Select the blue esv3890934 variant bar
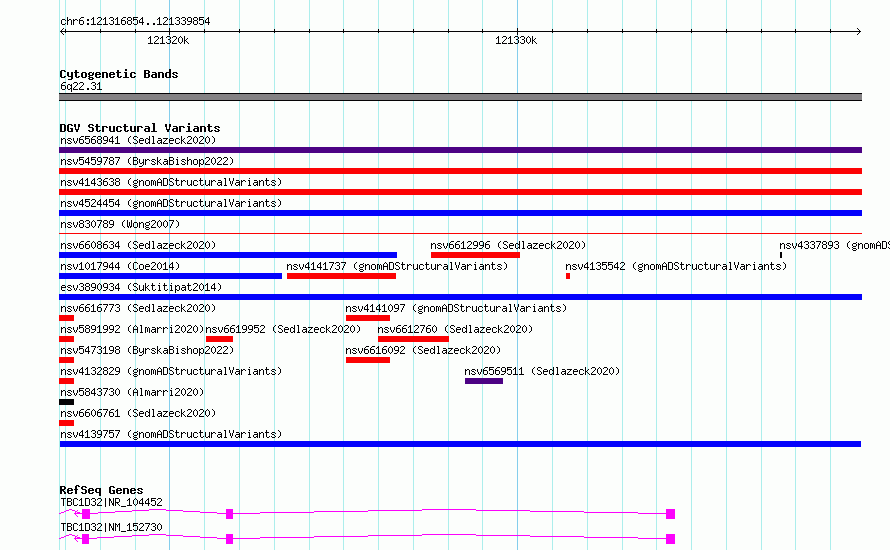The height and width of the screenshot is (550, 890). [460, 297]
